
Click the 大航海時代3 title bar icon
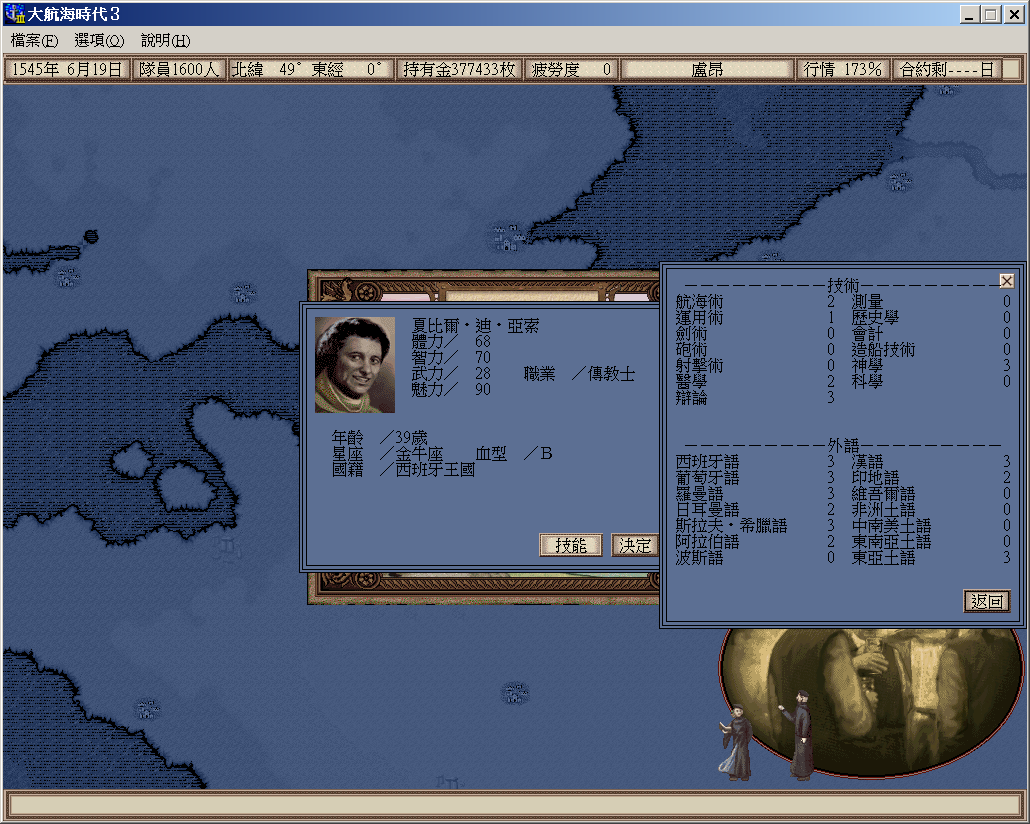click(x=14, y=14)
